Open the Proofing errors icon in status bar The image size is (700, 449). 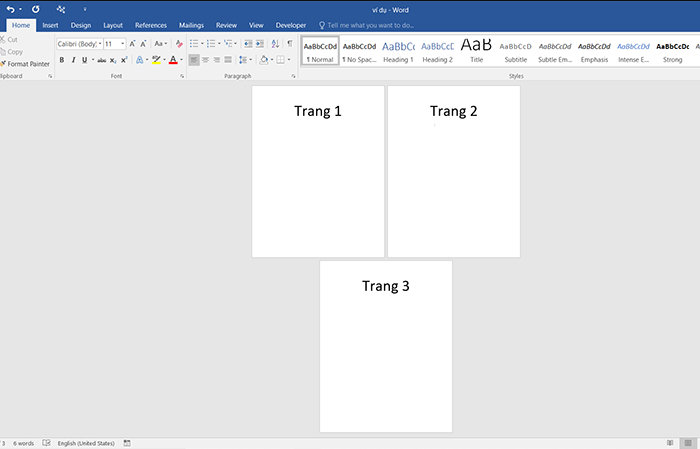(x=46, y=443)
